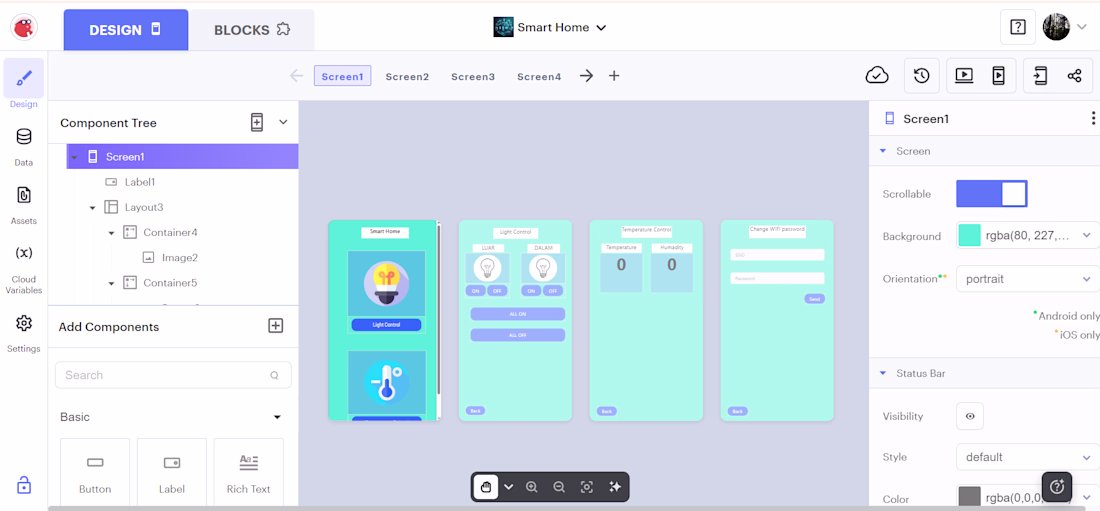Click the Change WiFi password screen preview
Viewport: 1100px width, 511px height.
pos(777,321)
